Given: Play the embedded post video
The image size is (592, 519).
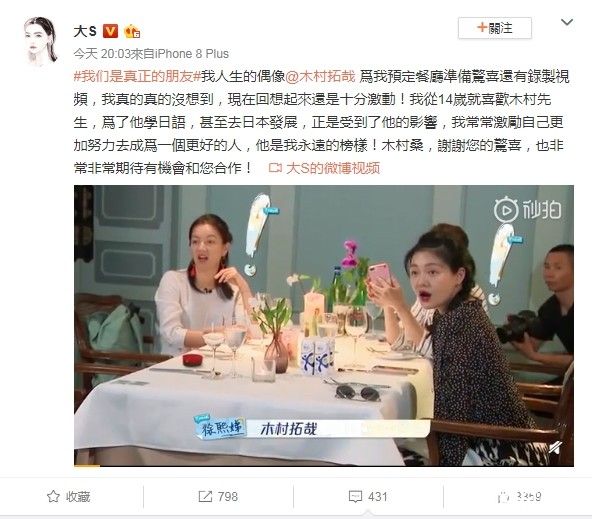Looking at the screenshot, I should click(324, 325).
